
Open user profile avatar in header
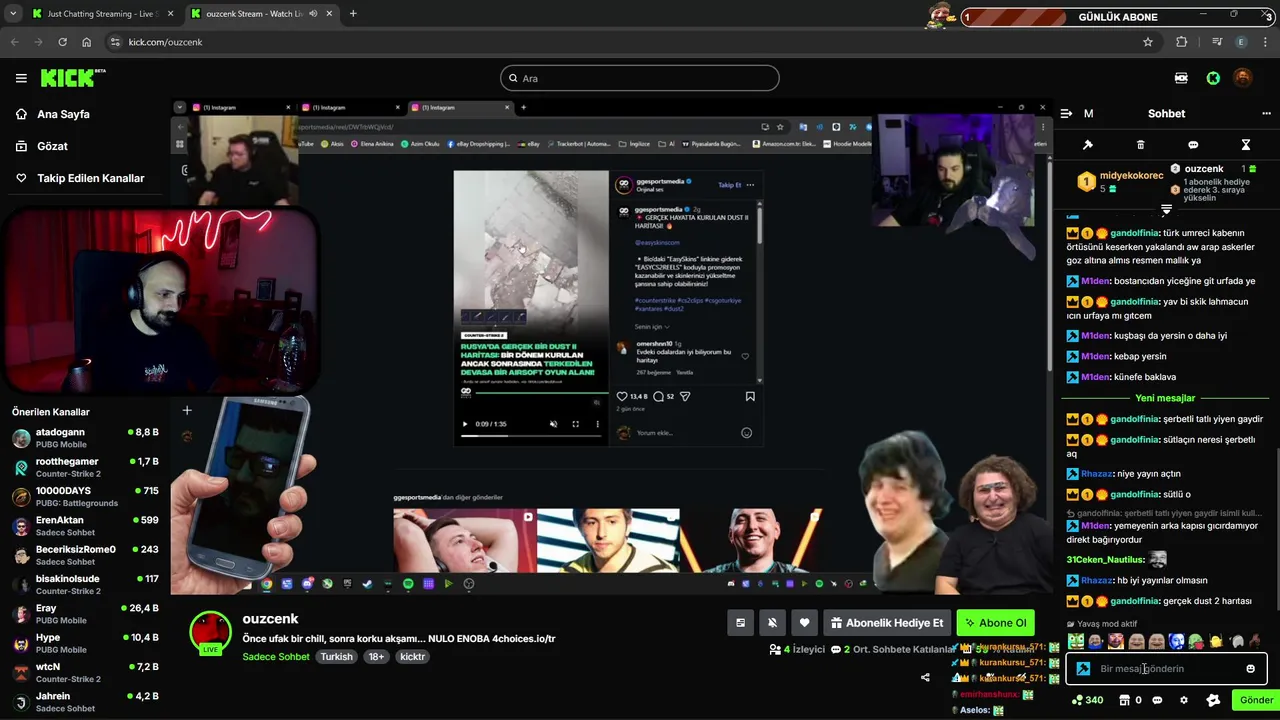point(1243,78)
